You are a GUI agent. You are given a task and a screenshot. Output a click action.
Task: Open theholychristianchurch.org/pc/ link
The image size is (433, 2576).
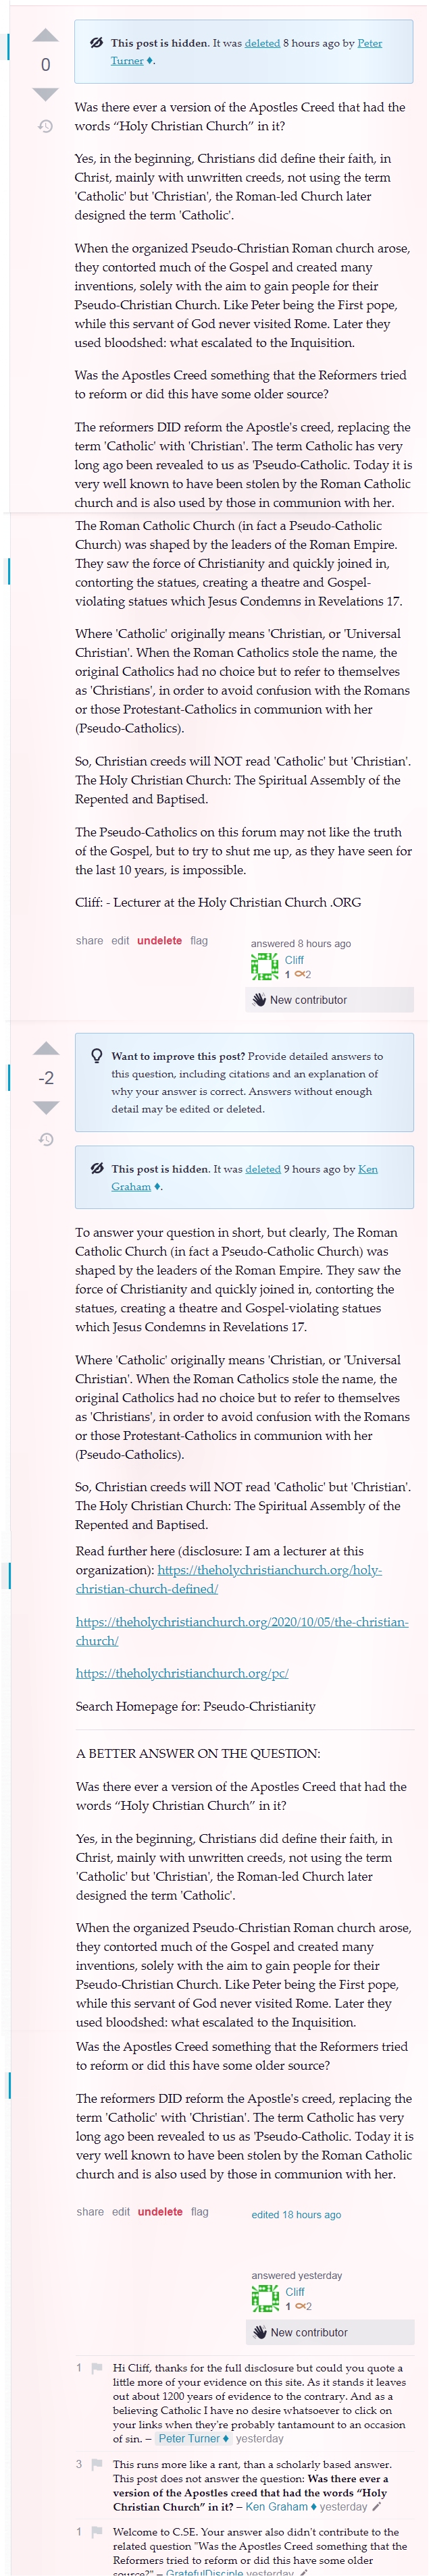182,1672
